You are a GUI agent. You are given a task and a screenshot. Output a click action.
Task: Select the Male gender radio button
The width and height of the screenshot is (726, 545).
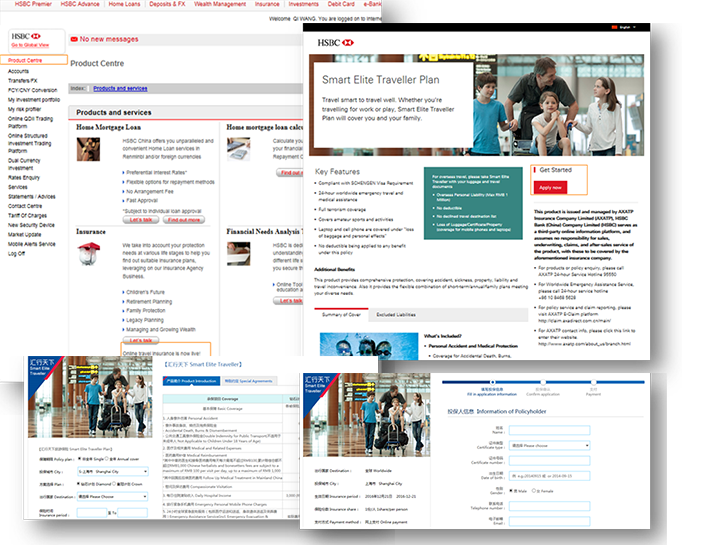click(511, 490)
